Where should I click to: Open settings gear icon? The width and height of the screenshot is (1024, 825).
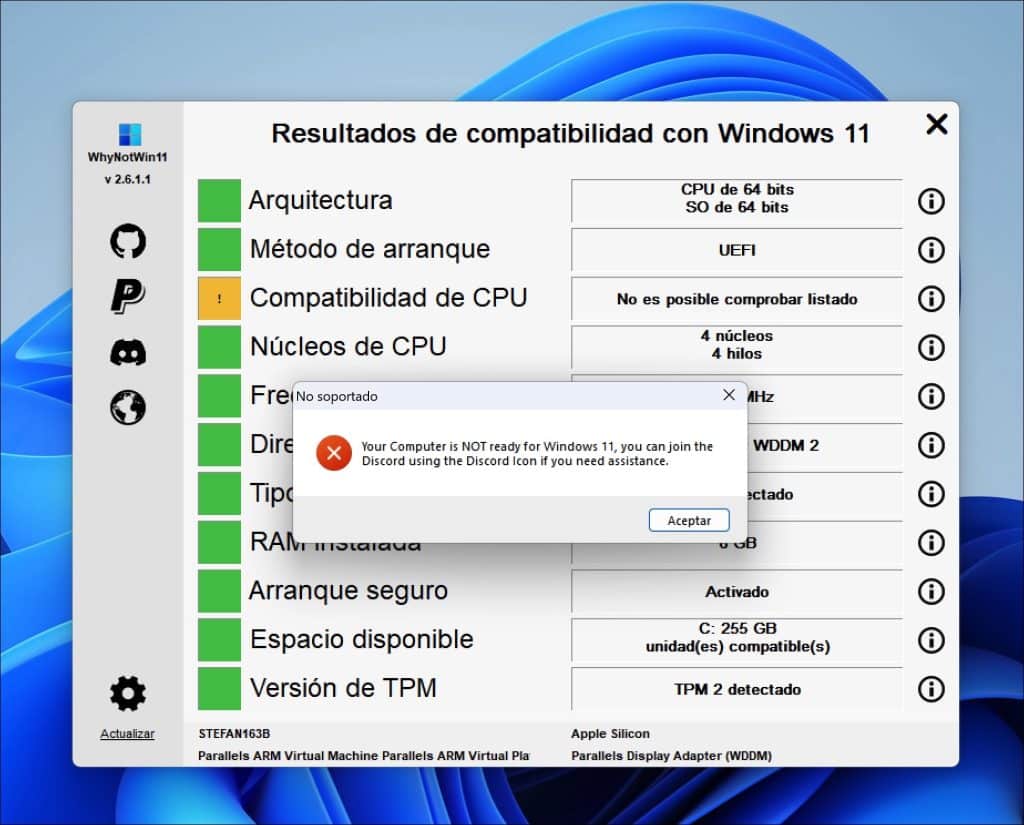(128, 694)
